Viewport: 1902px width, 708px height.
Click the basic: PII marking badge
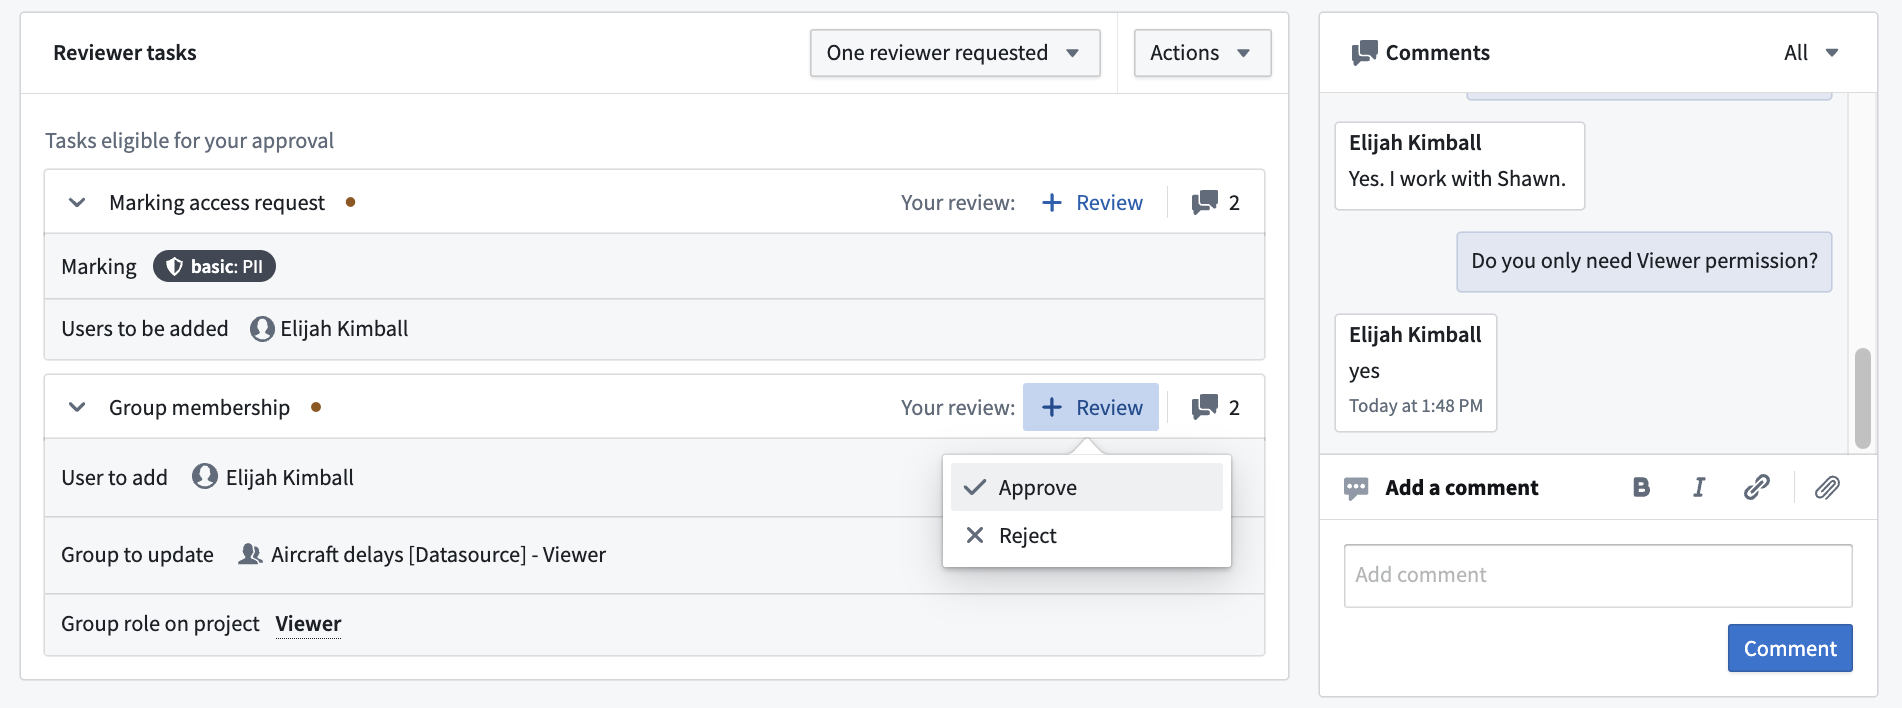tap(214, 267)
